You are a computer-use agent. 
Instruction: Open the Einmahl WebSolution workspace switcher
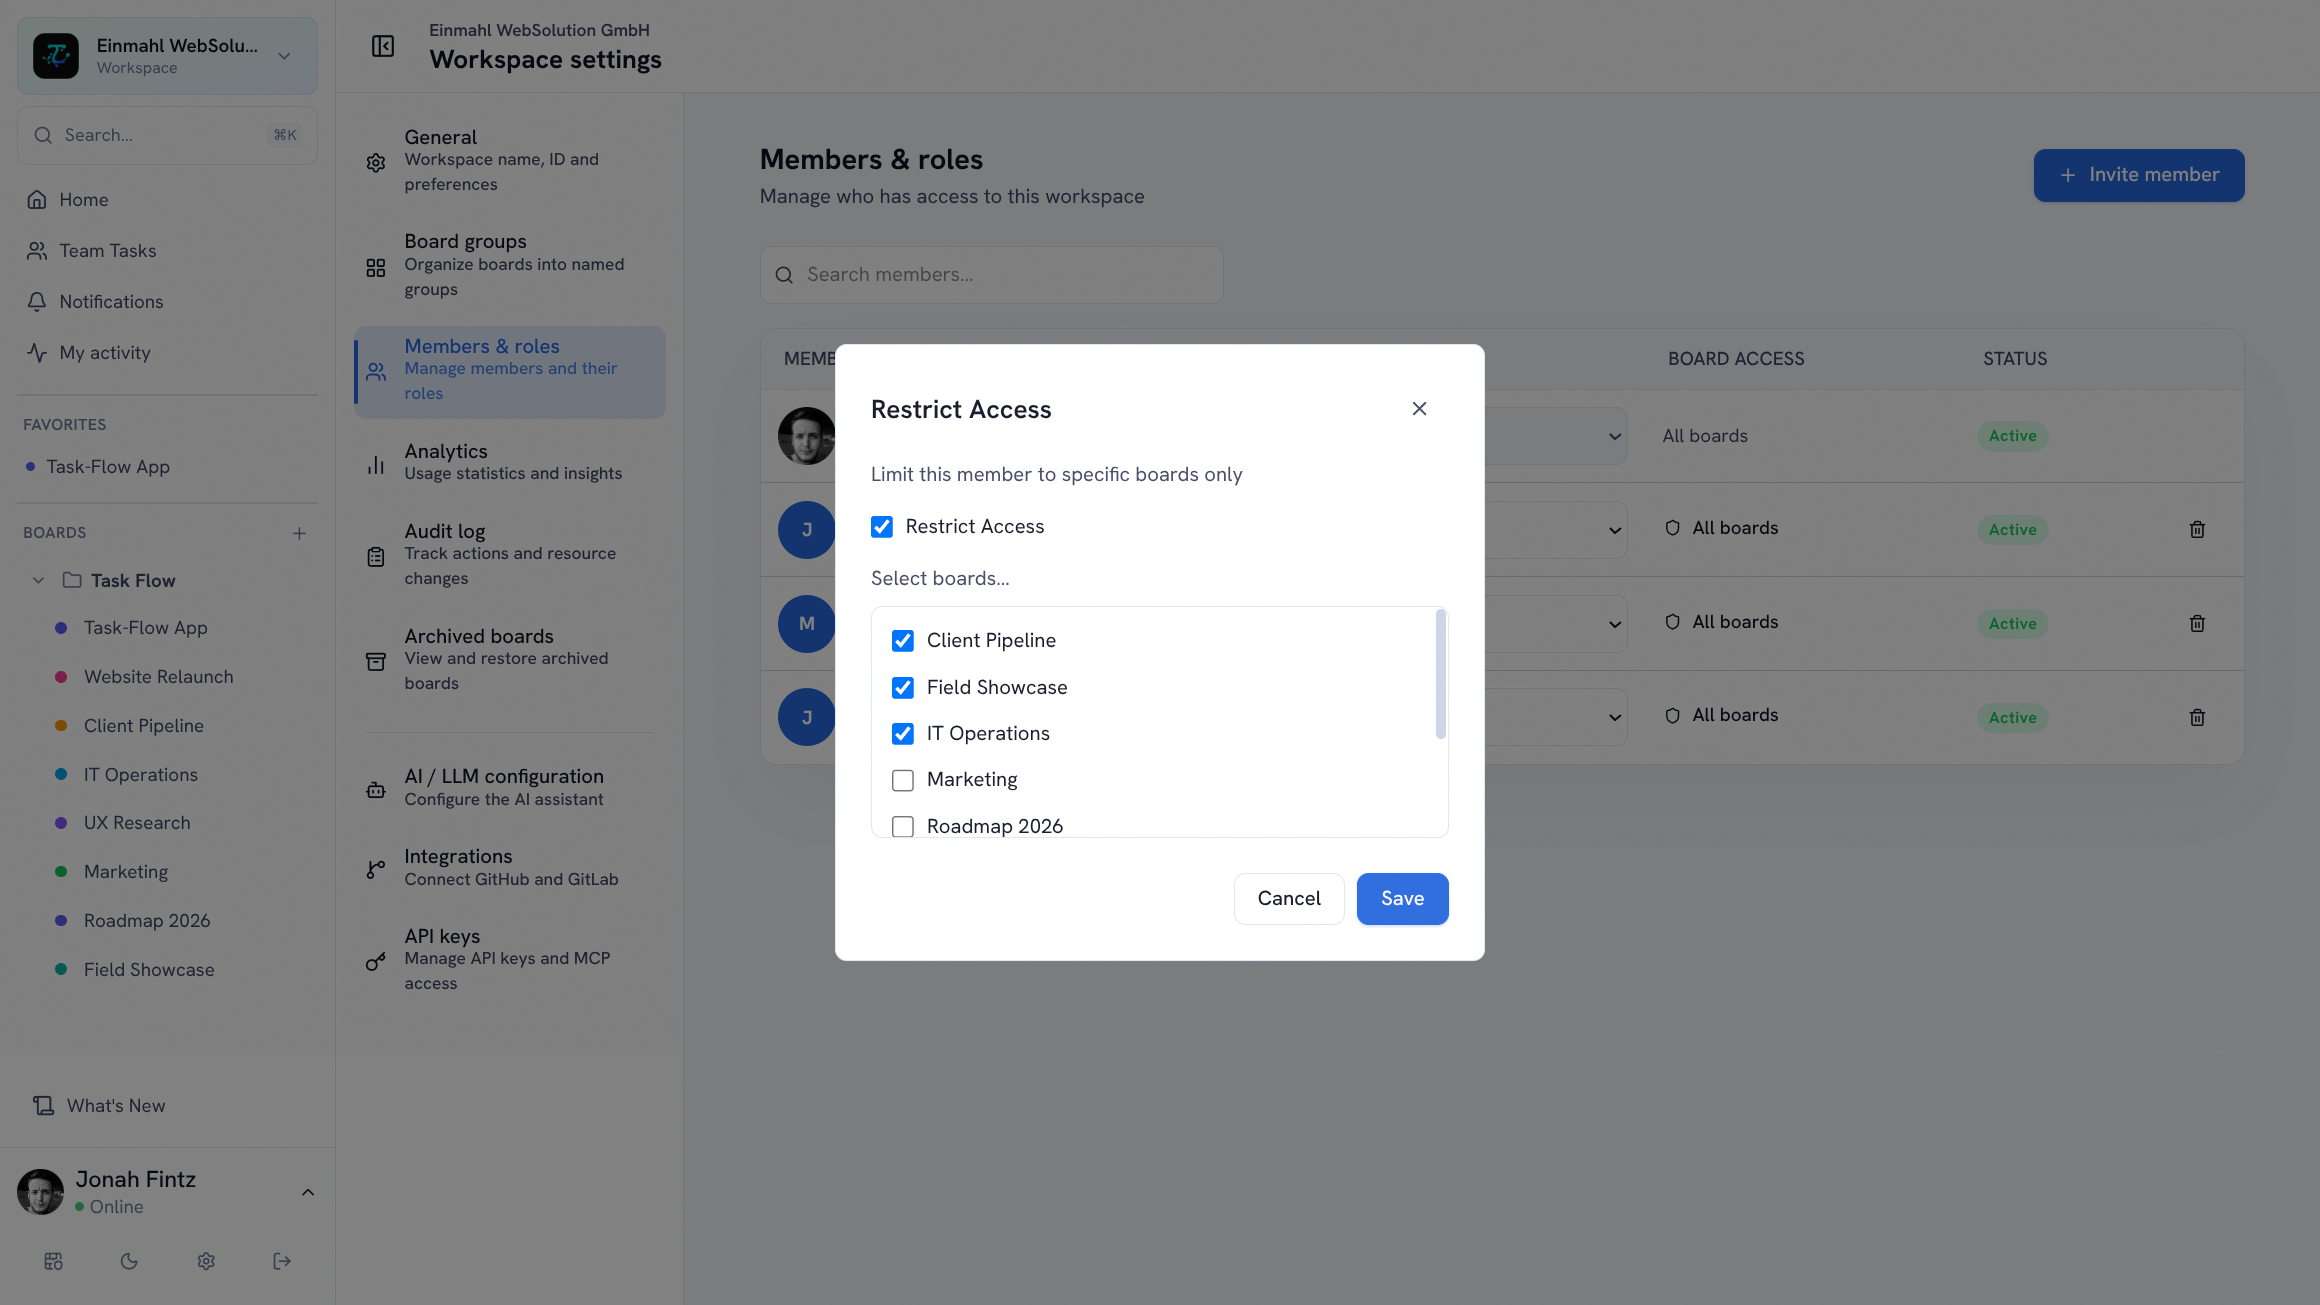tap(167, 56)
